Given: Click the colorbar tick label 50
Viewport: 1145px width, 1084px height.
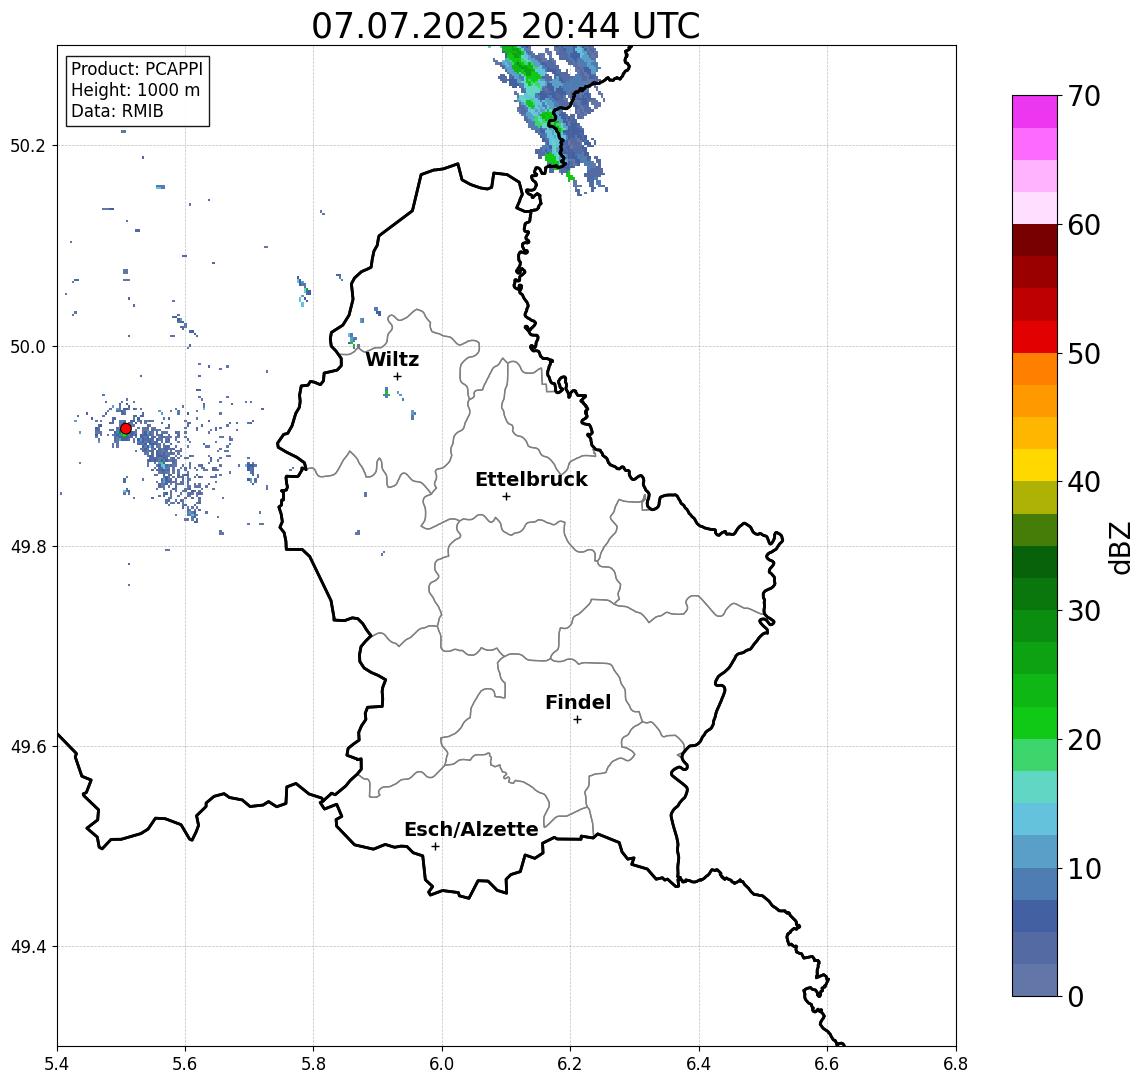Looking at the screenshot, I should 1084,354.
